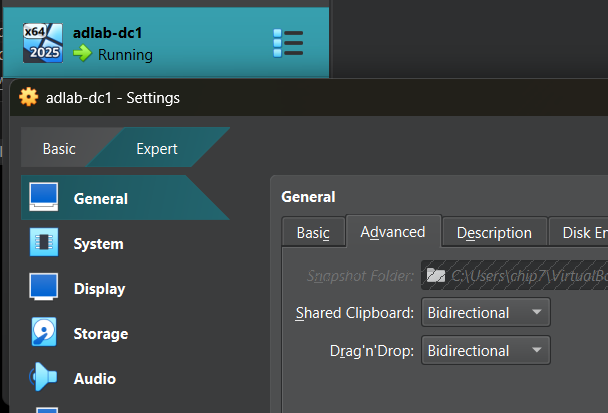
Task: Click the adlab-dc1 VM name text
Action: pos(108,33)
